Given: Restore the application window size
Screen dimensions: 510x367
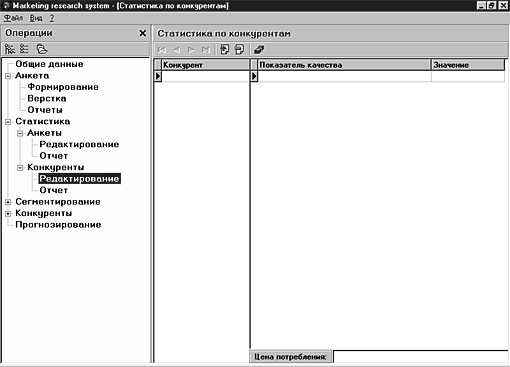Looking at the screenshot, I should pyautogui.click(x=491, y=6).
